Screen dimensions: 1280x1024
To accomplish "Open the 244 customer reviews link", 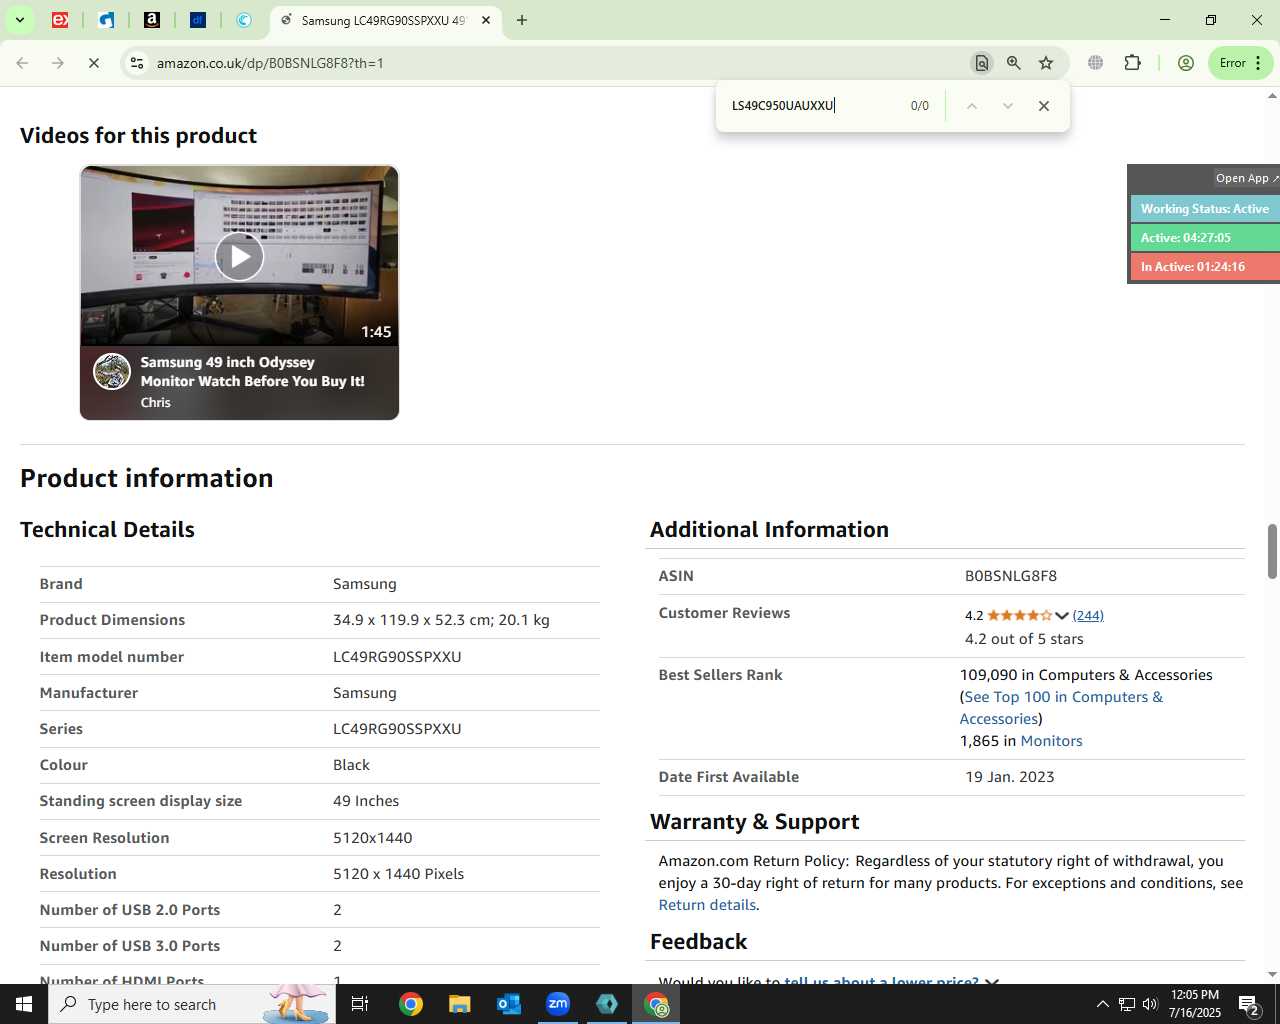I will click(1088, 616).
